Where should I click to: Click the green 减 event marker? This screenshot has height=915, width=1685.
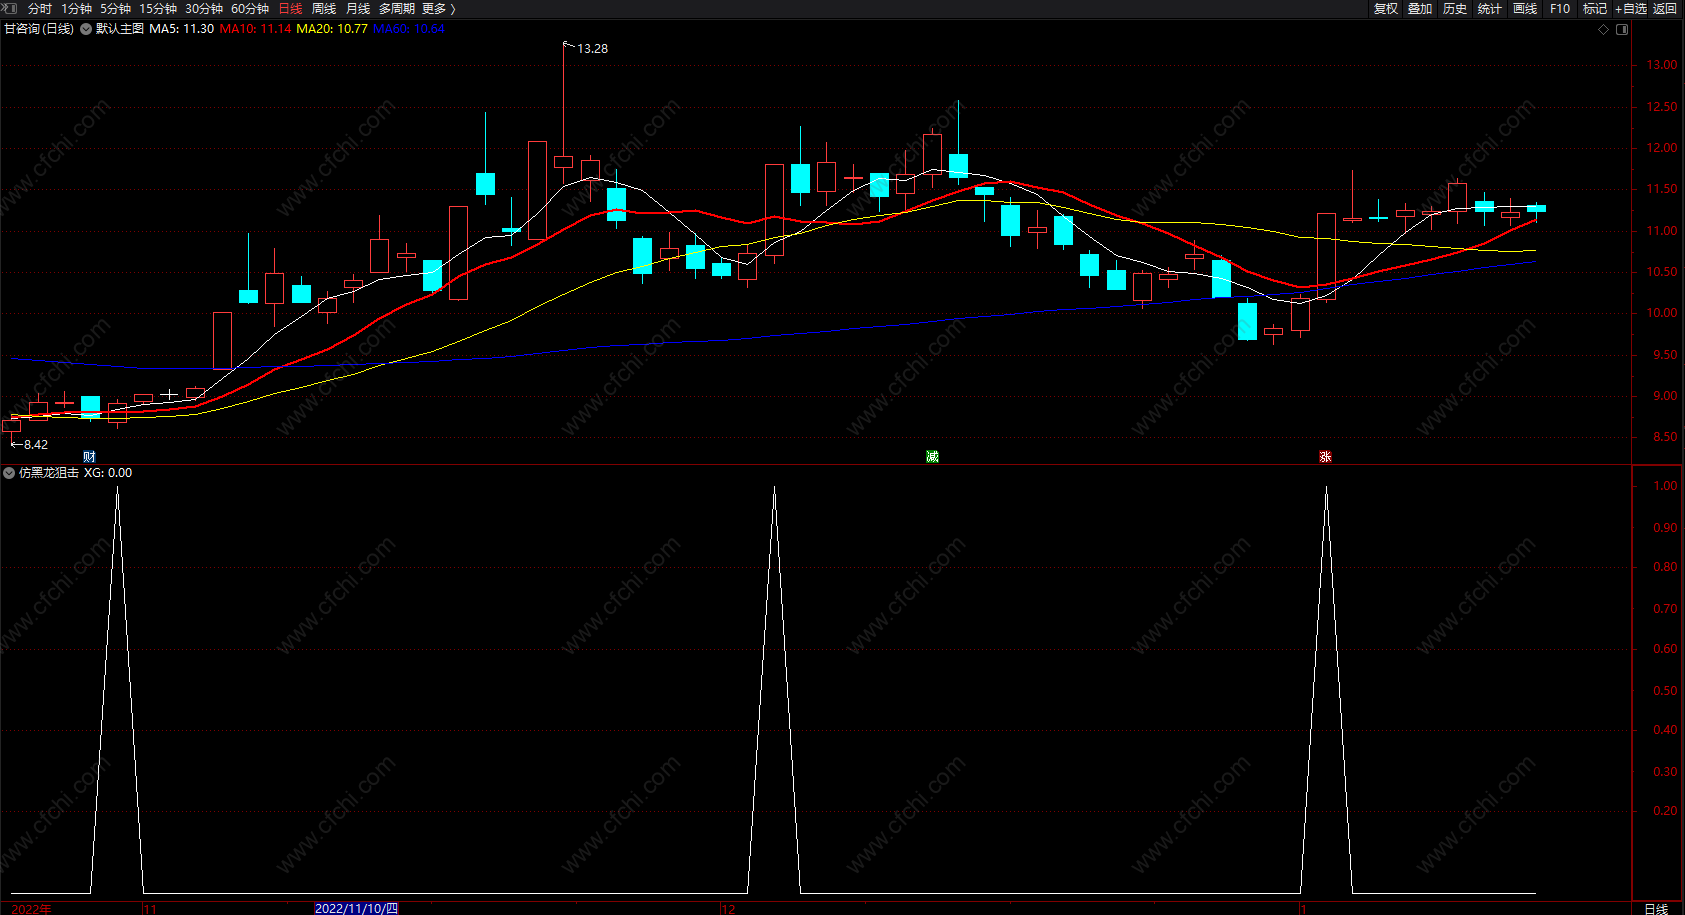[x=932, y=457]
